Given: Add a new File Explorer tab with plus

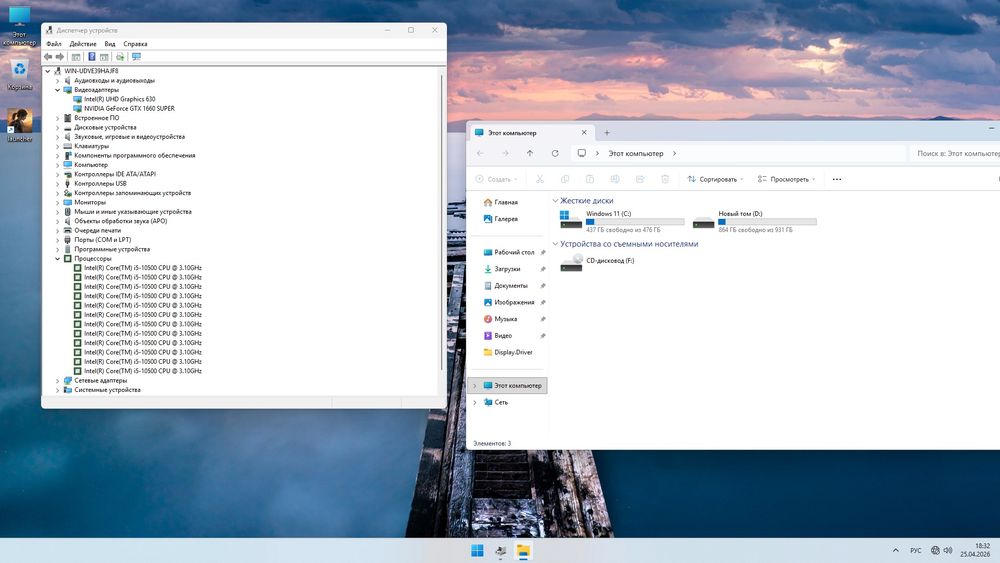Looking at the screenshot, I should point(607,133).
